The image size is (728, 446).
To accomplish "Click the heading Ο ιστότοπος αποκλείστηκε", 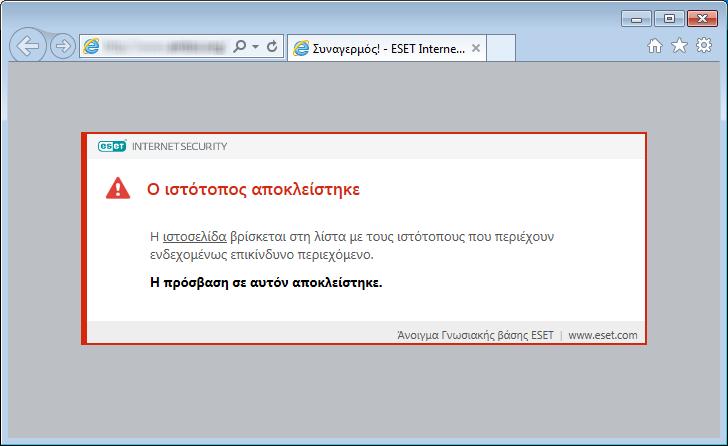I will pos(254,189).
